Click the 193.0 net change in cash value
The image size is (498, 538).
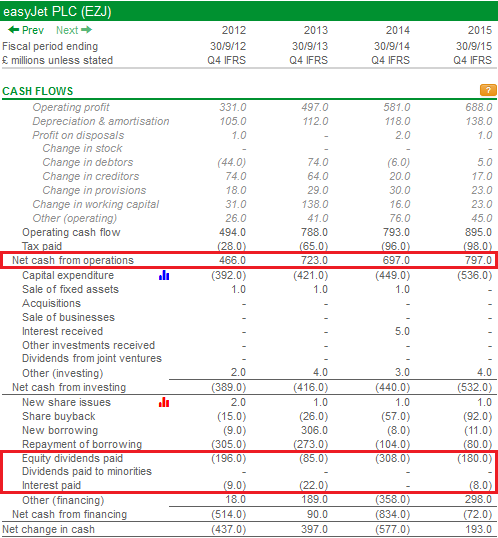(x=478, y=529)
